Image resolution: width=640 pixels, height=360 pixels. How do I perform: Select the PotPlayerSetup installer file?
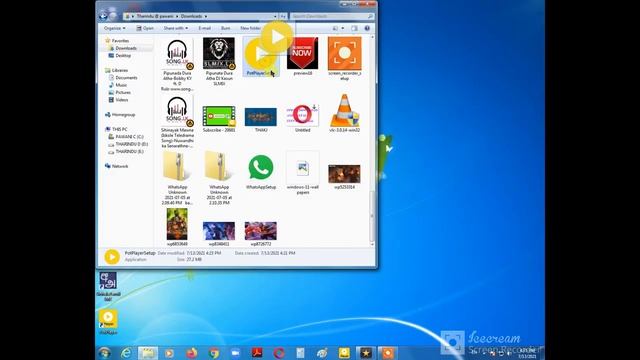(x=260, y=57)
